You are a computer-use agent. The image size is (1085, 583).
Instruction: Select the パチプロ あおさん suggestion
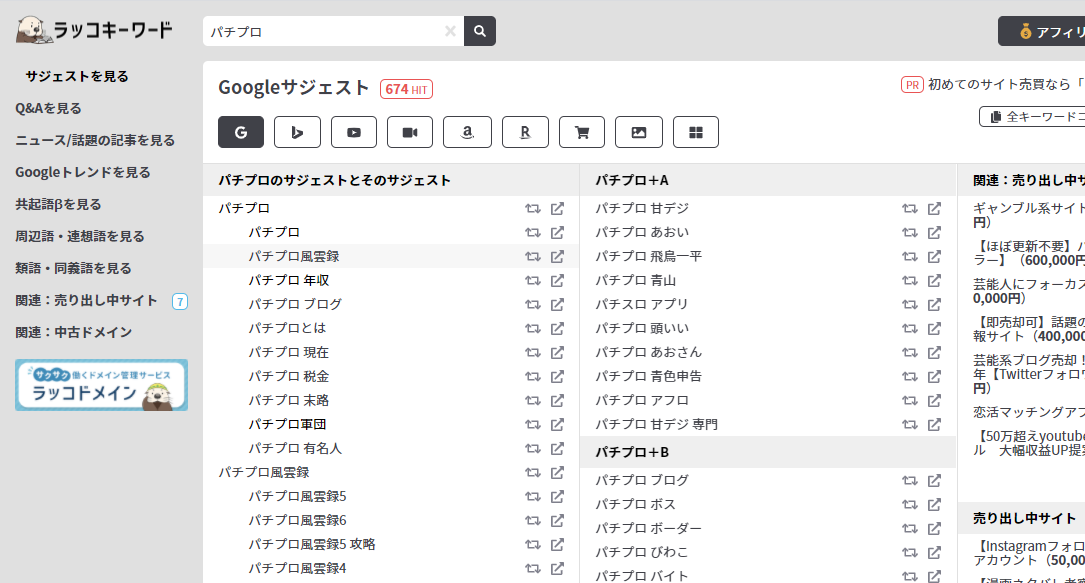tap(648, 353)
